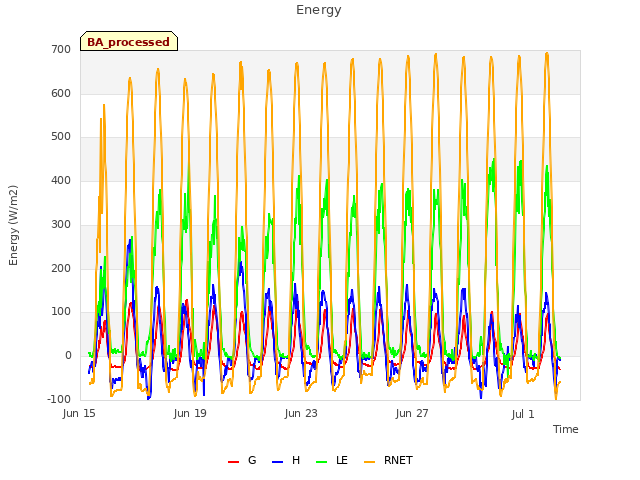Screen dimensions: 640x480
Task: Click the BA_processed annotation label
Action: 129,42
